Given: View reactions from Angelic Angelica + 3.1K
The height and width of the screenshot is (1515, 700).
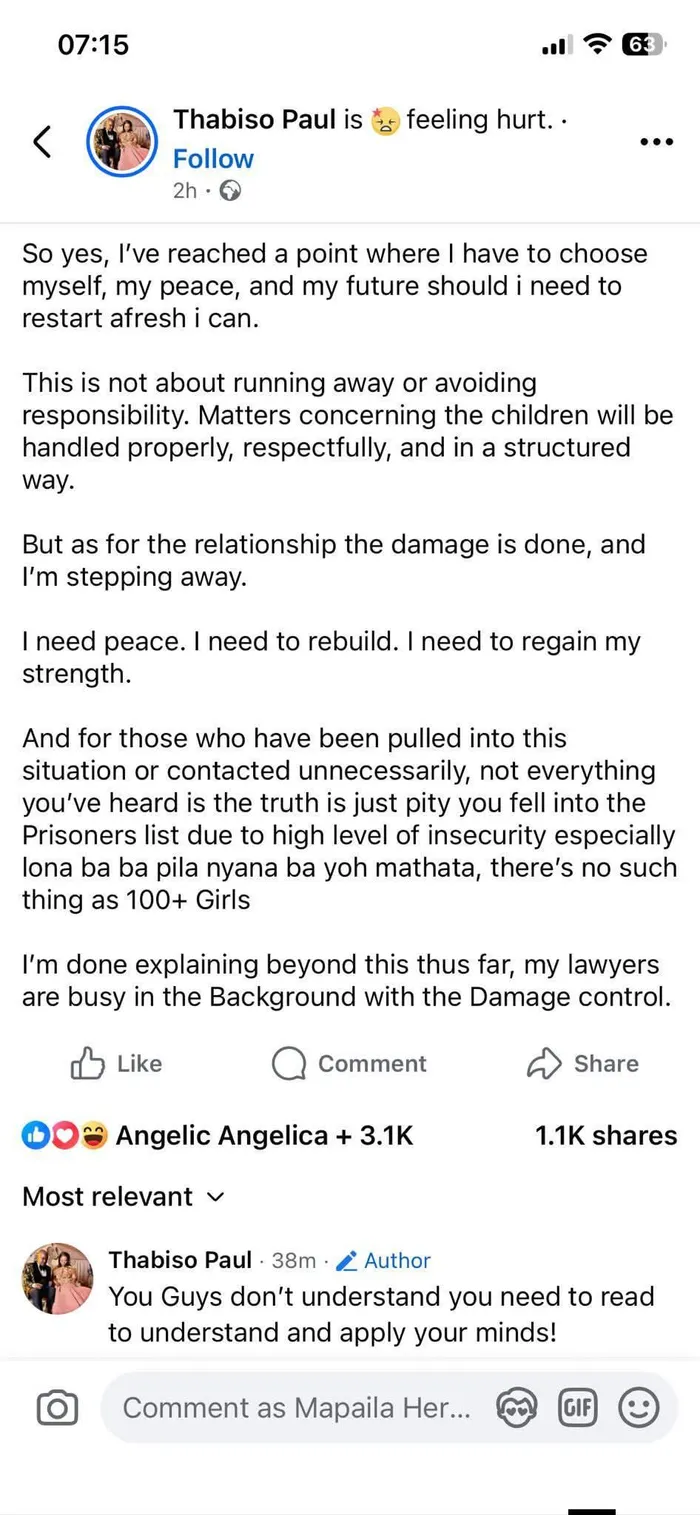Looking at the screenshot, I should (x=217, y=1136).
